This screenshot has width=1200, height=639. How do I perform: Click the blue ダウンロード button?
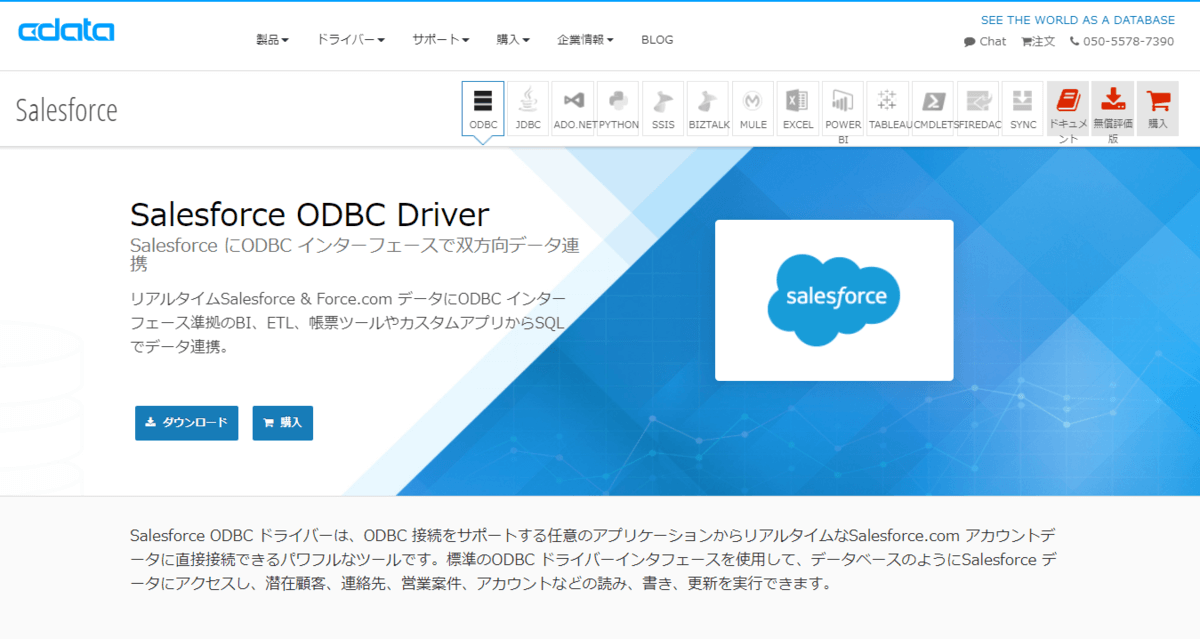[x=187, y=423]
